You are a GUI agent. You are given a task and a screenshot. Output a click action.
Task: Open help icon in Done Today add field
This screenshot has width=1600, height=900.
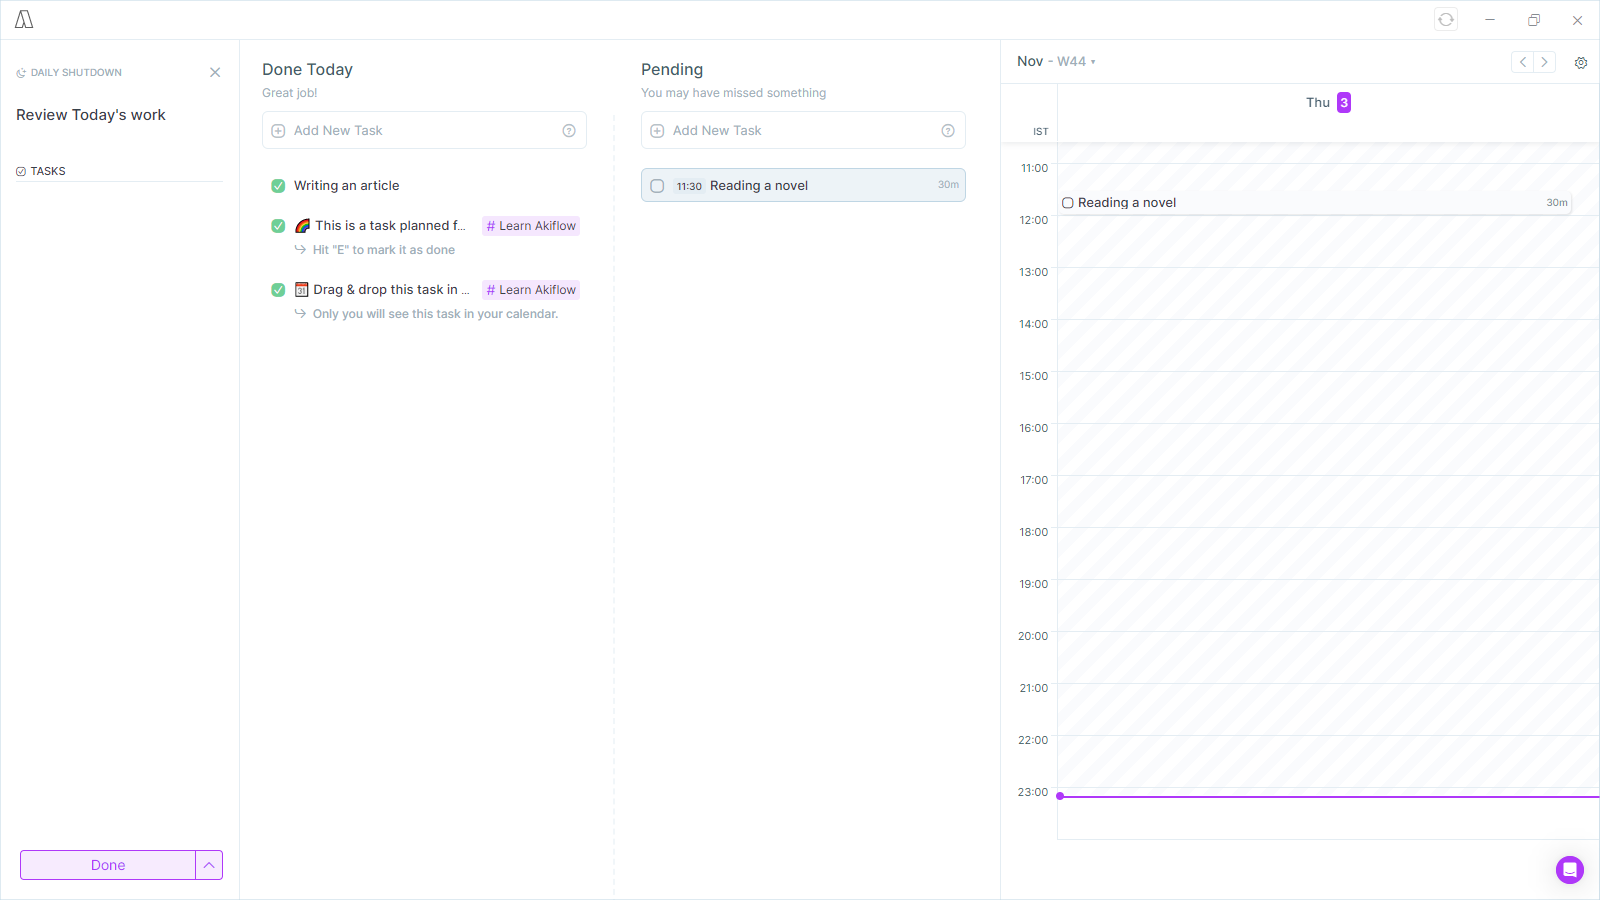click(569, 131)
